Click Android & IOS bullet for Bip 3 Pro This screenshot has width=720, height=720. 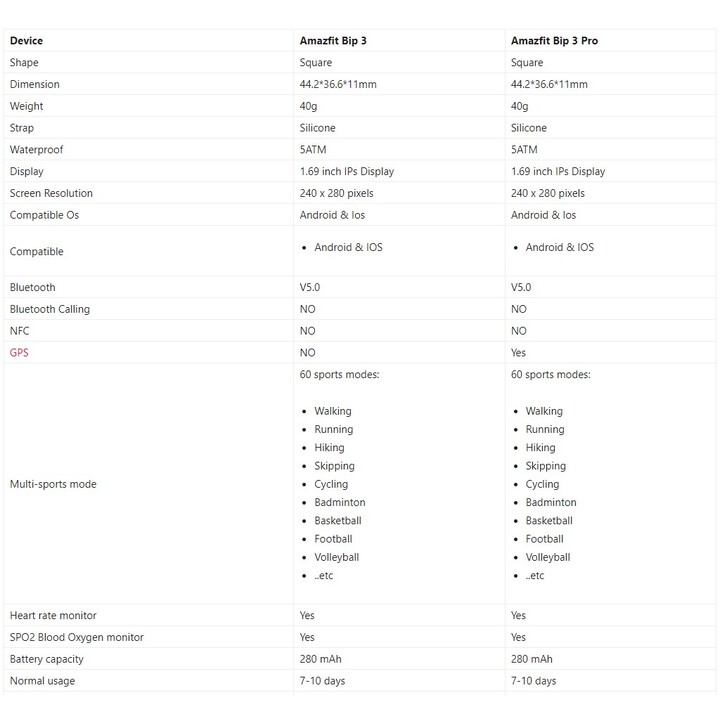coord(560,247)
